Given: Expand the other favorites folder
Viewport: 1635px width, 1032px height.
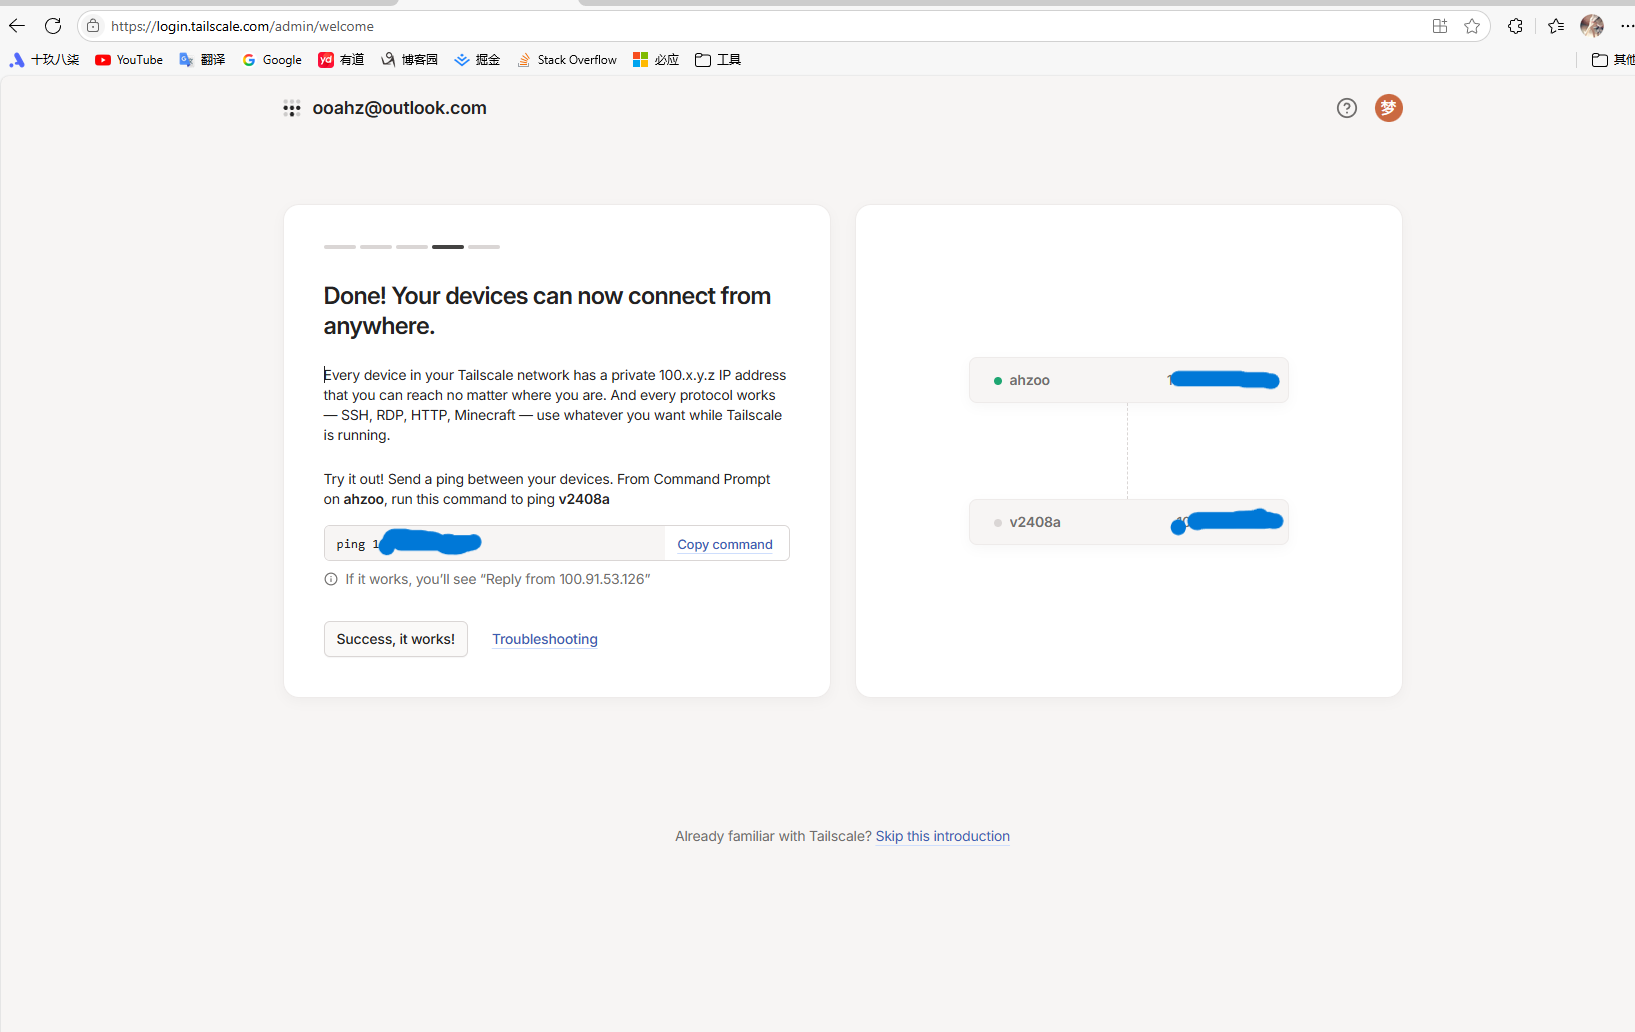Looking at the screenshot, I should [1612, 60].
